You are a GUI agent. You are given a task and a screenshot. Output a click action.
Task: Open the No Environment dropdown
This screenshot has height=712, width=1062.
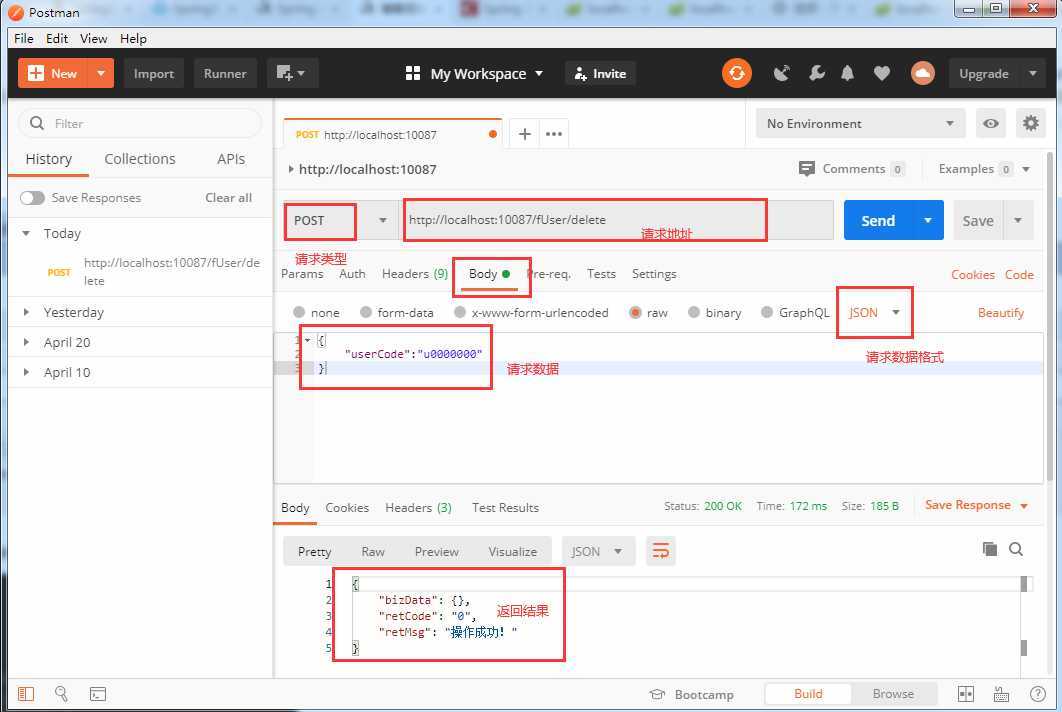coord(860,123)
